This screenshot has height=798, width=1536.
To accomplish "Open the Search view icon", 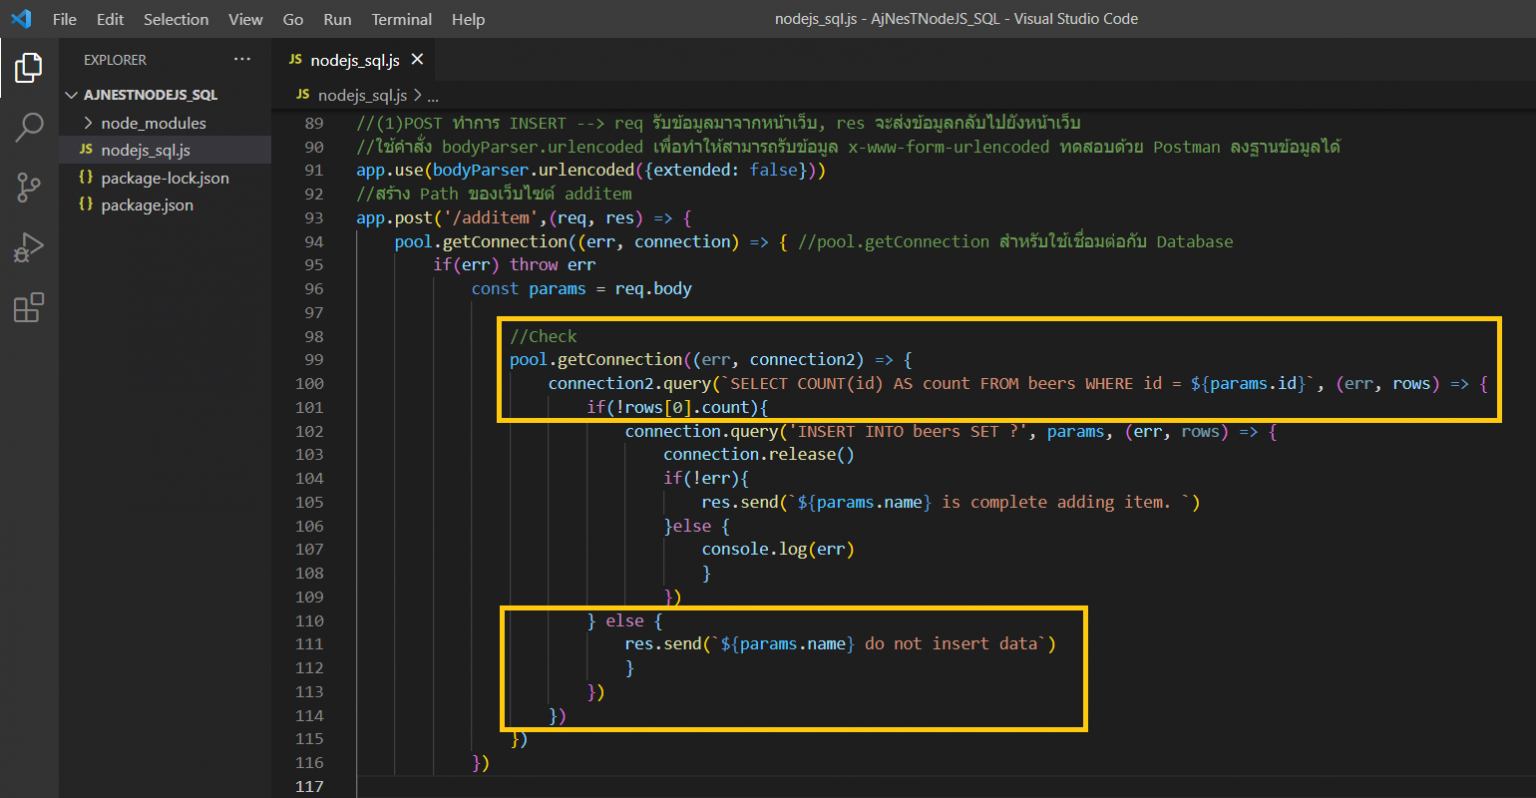I will (28, 127).
